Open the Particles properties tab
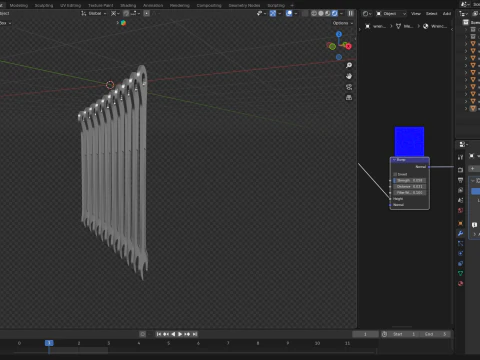 460,243
